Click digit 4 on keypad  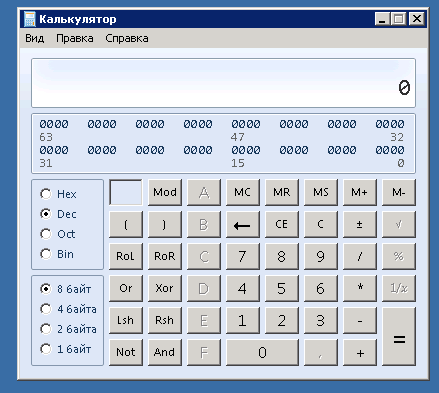243,288
